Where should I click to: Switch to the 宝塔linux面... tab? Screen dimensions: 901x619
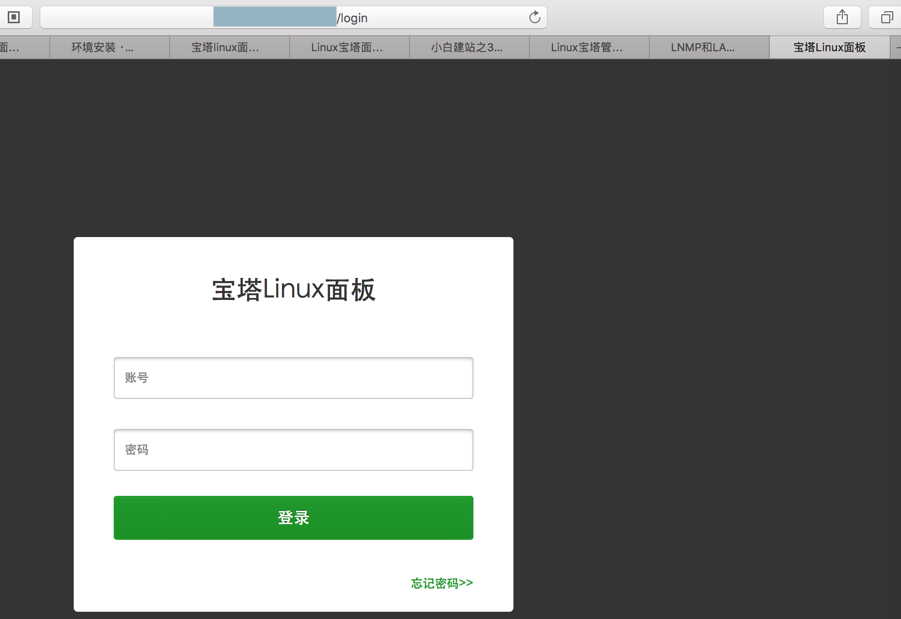[x=229, y=47]
